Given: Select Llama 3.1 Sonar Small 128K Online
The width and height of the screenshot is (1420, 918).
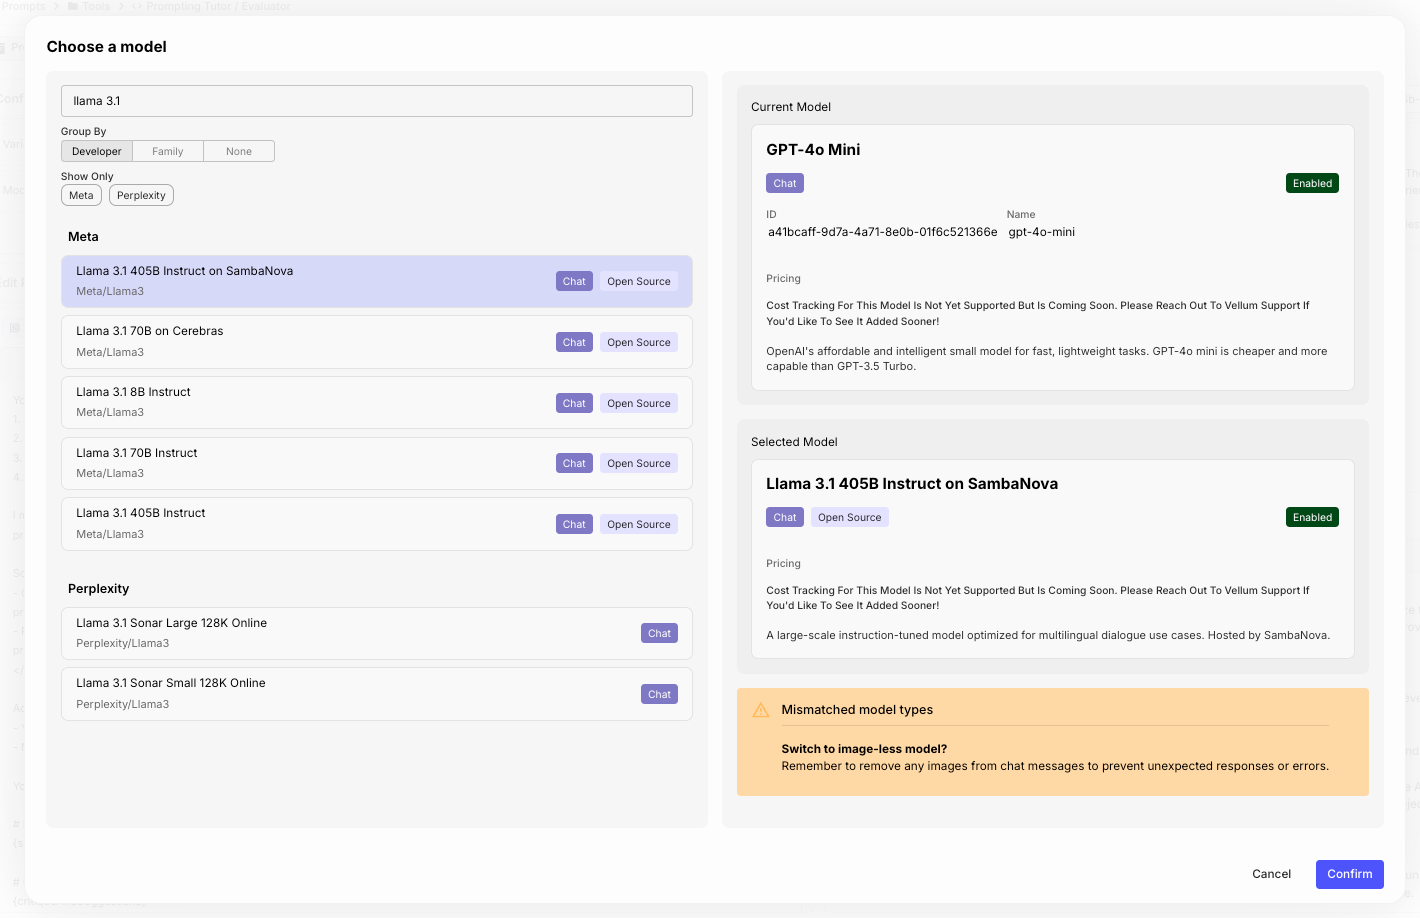Looking at the screenshot, I should coord(377,694).
